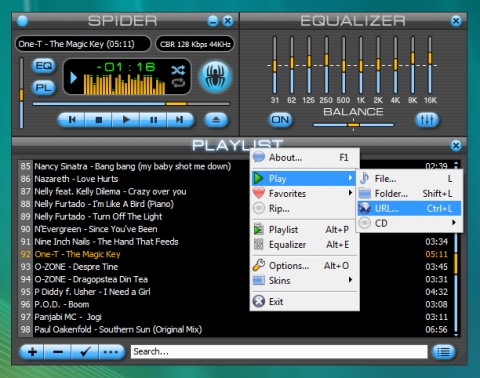Screen dimensions: 480x378
Task: Skip to the next track
Action: [x=180, y=120]
